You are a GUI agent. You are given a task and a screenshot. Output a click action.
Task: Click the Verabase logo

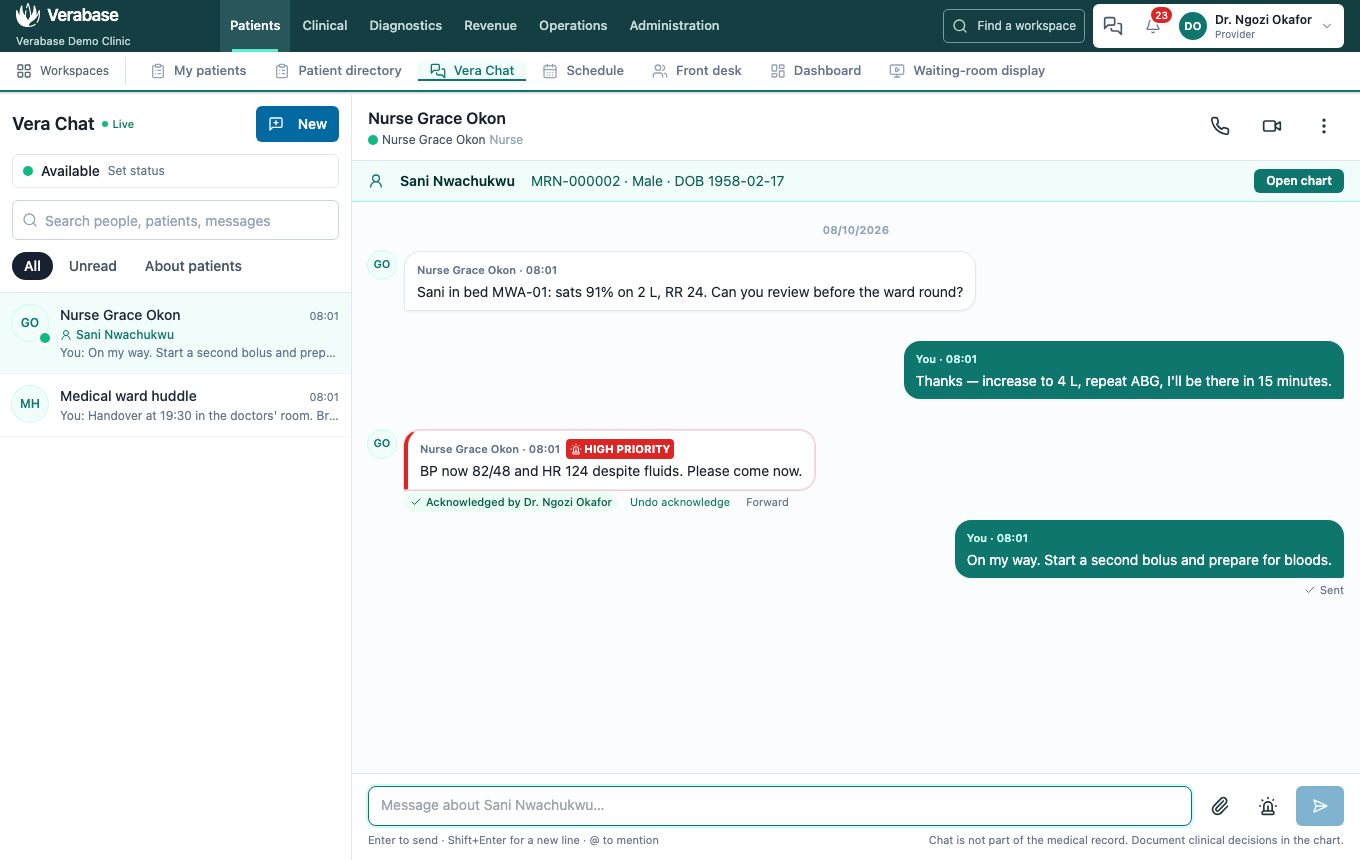68,16
